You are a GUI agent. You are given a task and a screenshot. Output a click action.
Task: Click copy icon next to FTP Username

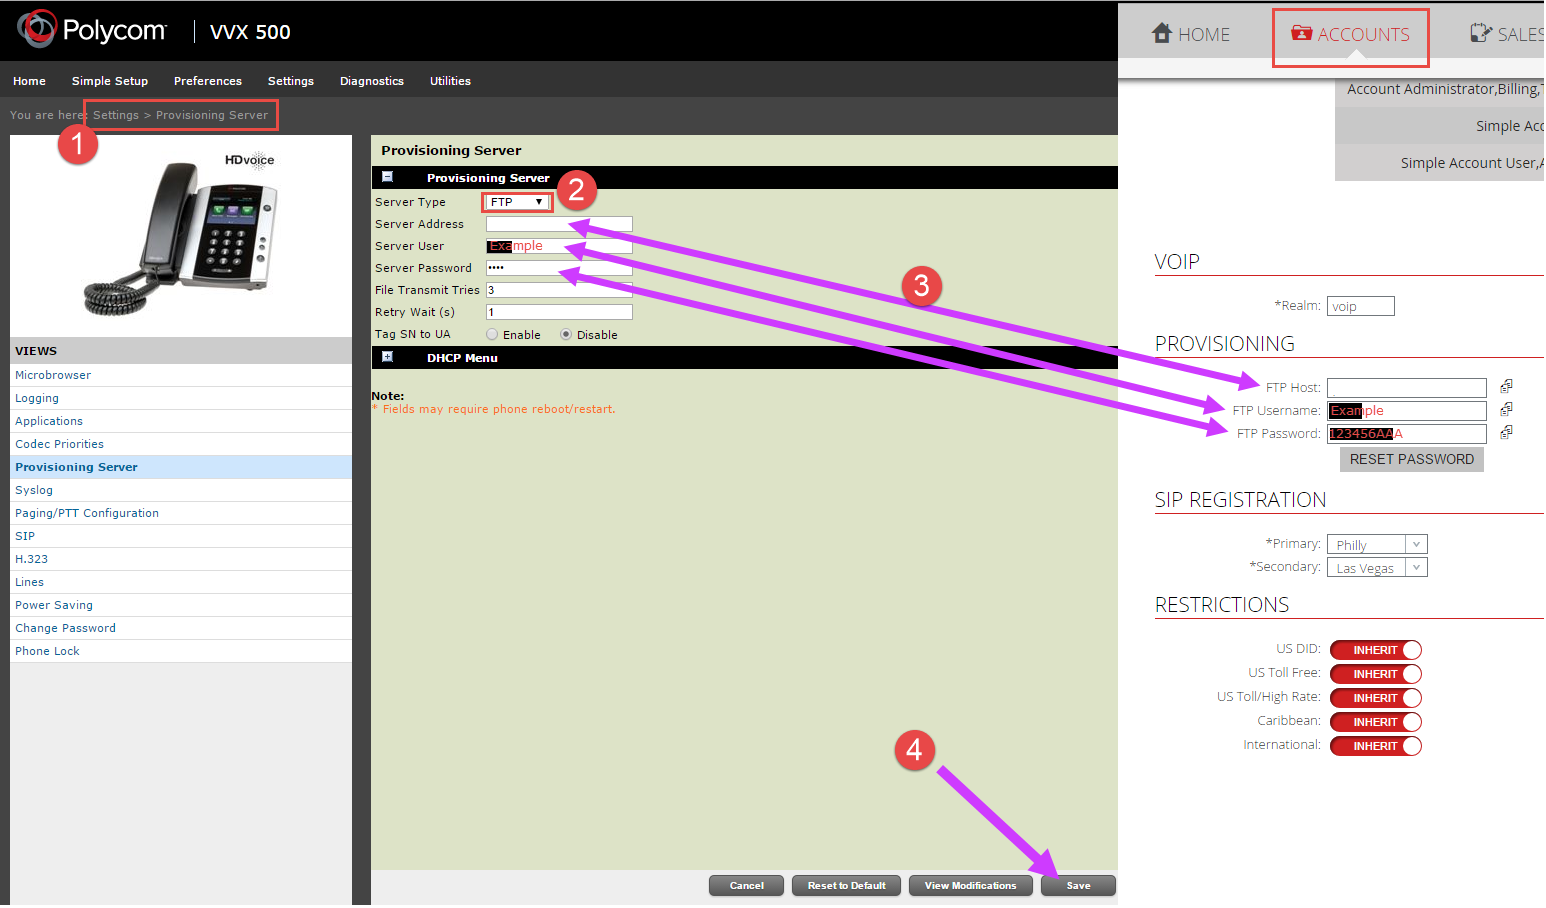point(1506,409)
